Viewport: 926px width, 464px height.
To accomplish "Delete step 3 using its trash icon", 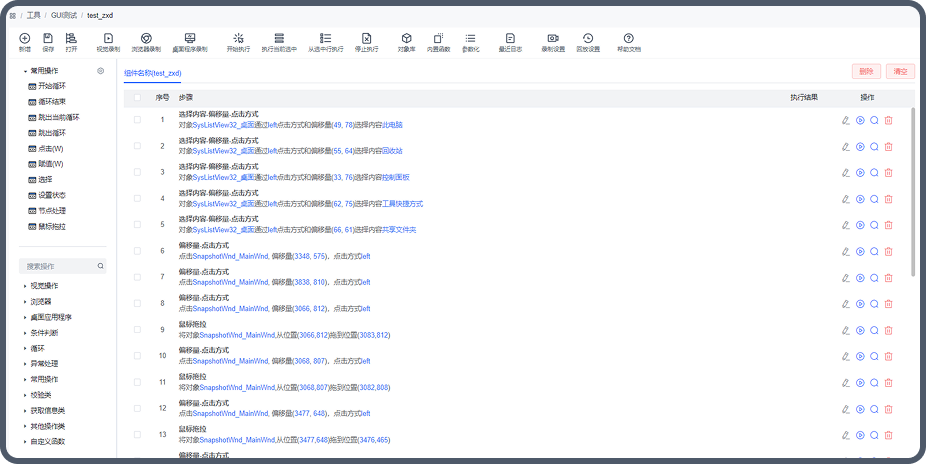I will coord(888,172).
